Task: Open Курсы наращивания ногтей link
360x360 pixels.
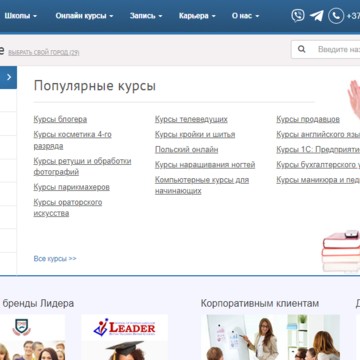Action: (205, 165)
